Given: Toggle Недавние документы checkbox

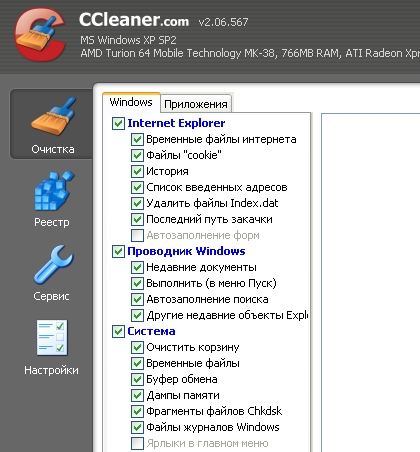Looking at the screenshot, I should (137, 267).
